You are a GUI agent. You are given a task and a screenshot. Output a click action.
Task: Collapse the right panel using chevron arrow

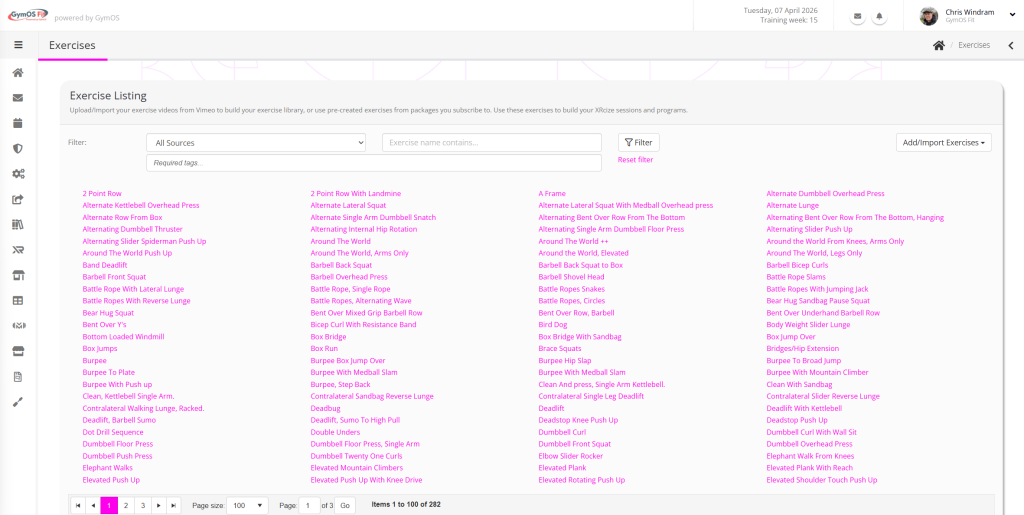click(1010, 45)
